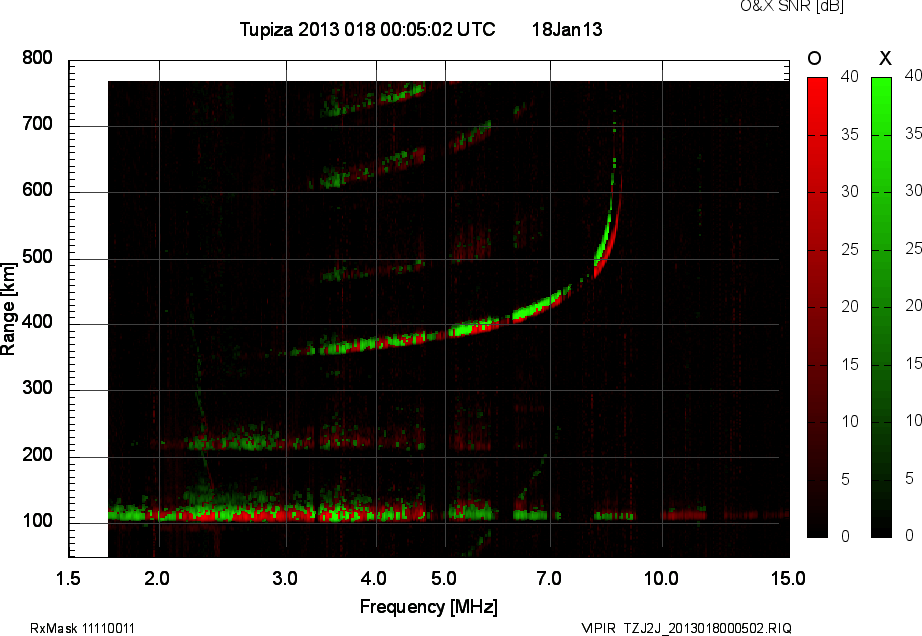Click the date label '18Jan13'
Image resolution: width=922 pixels, height=636 pixels.
click(x=567, y=29)
